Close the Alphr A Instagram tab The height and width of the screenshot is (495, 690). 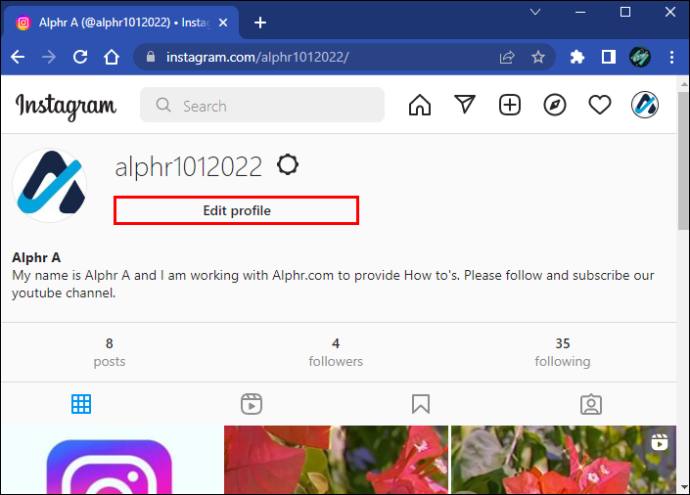[223, 22]
